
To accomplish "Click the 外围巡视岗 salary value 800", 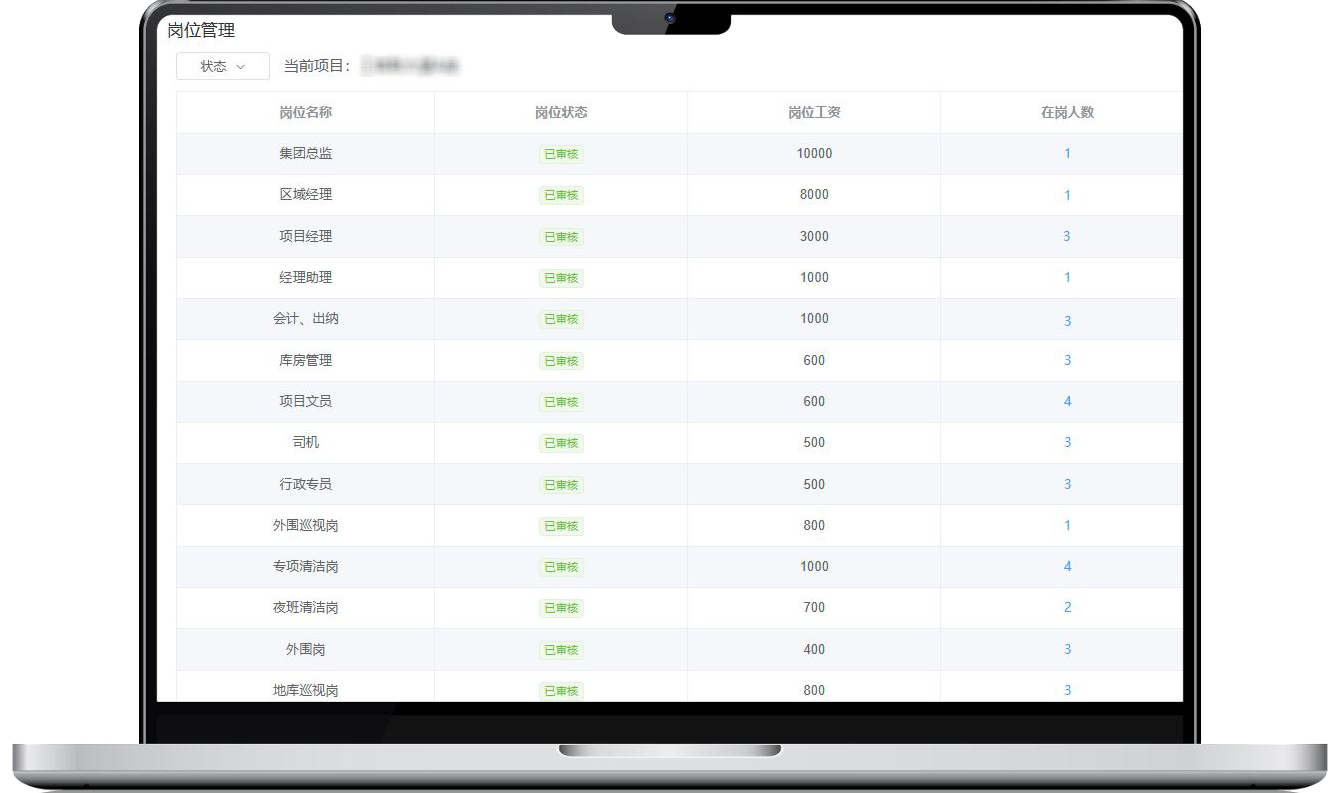I will 814,526.
